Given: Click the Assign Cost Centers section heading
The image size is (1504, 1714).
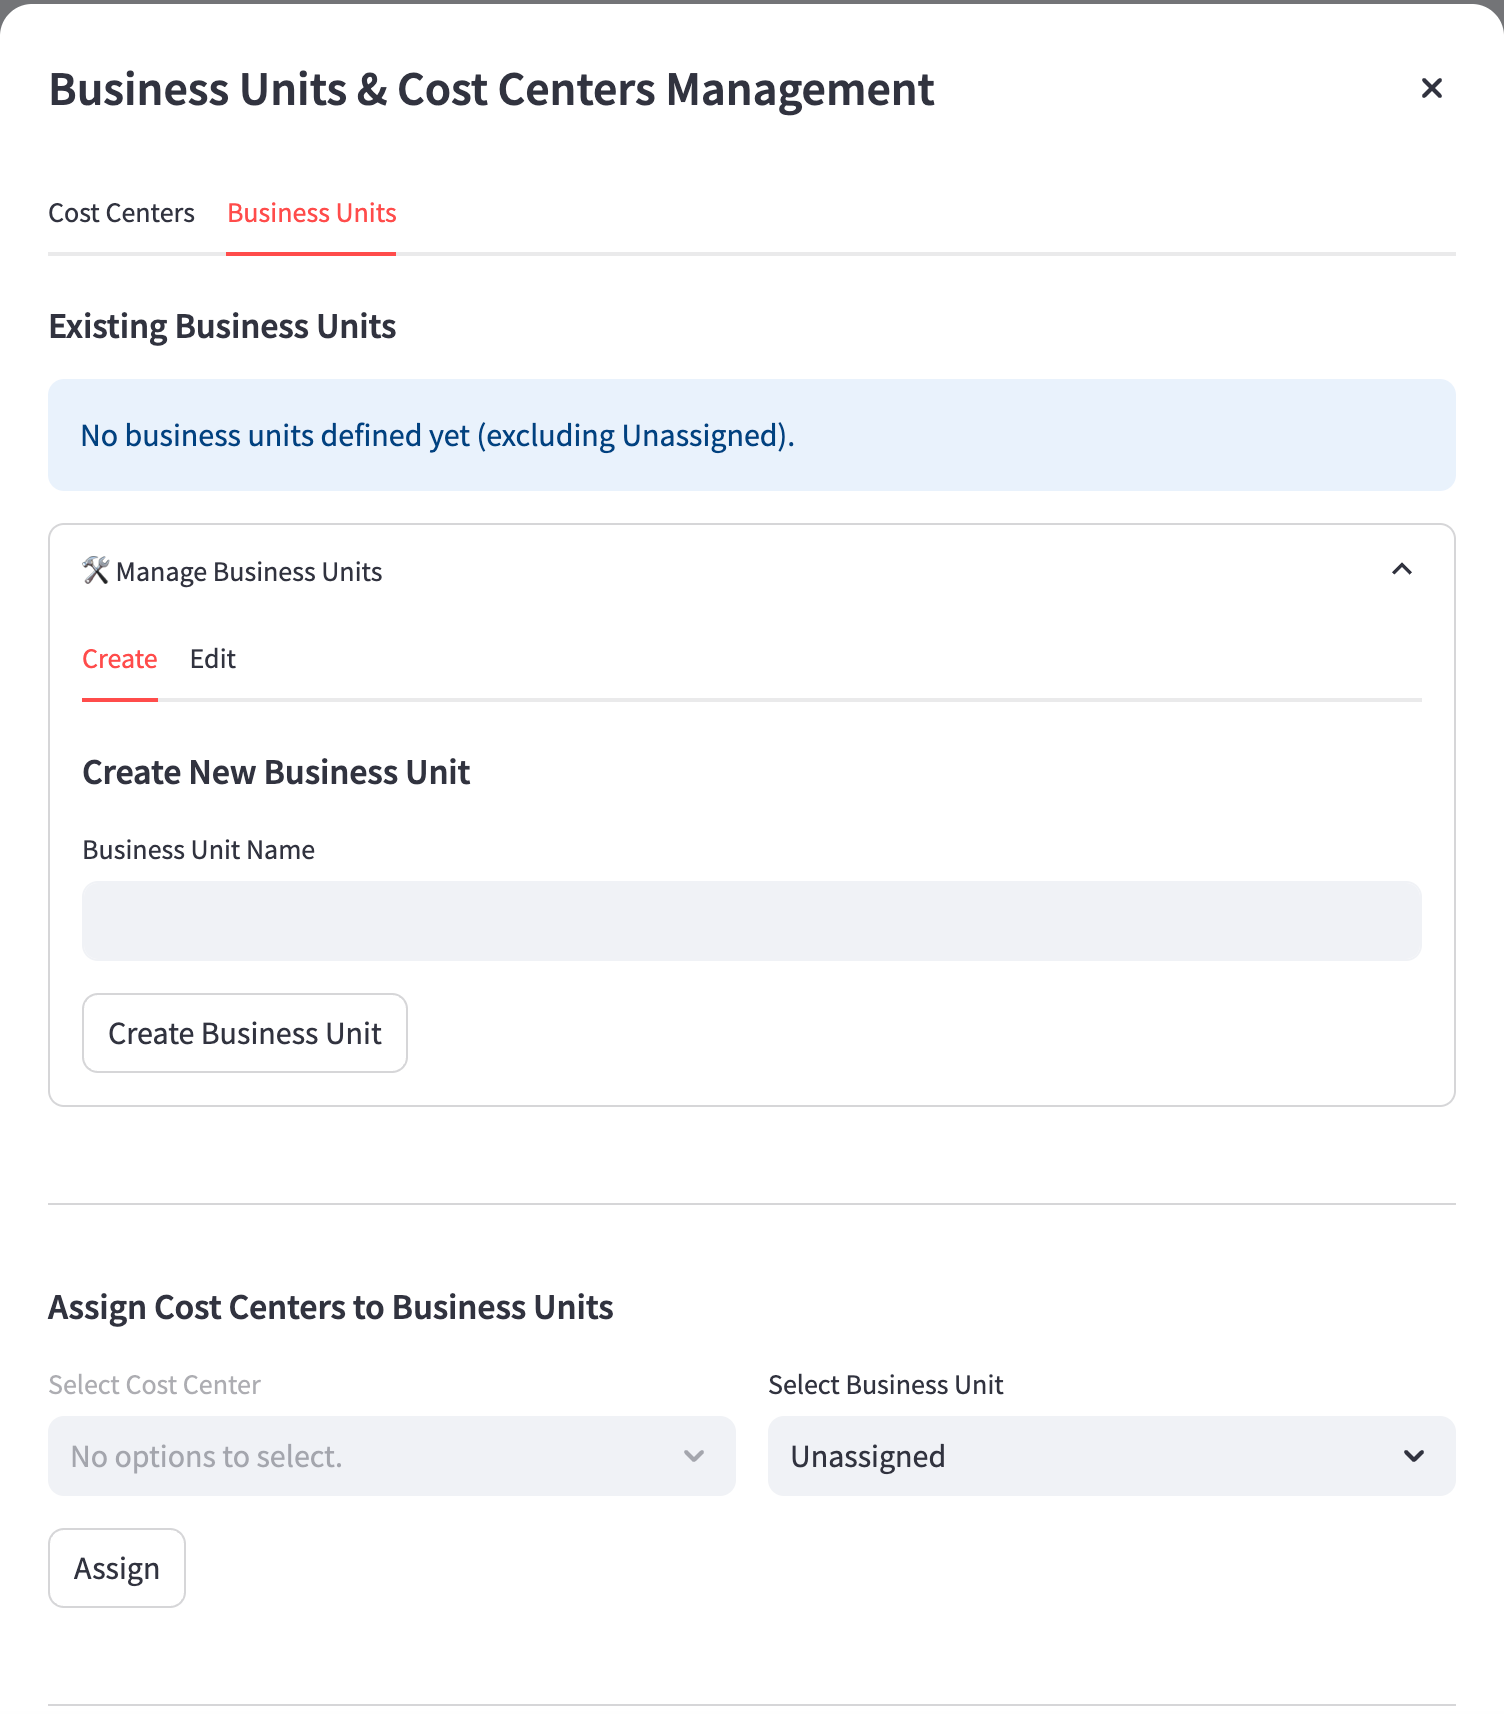Looking at the screenshot, I should point(331,1306).
